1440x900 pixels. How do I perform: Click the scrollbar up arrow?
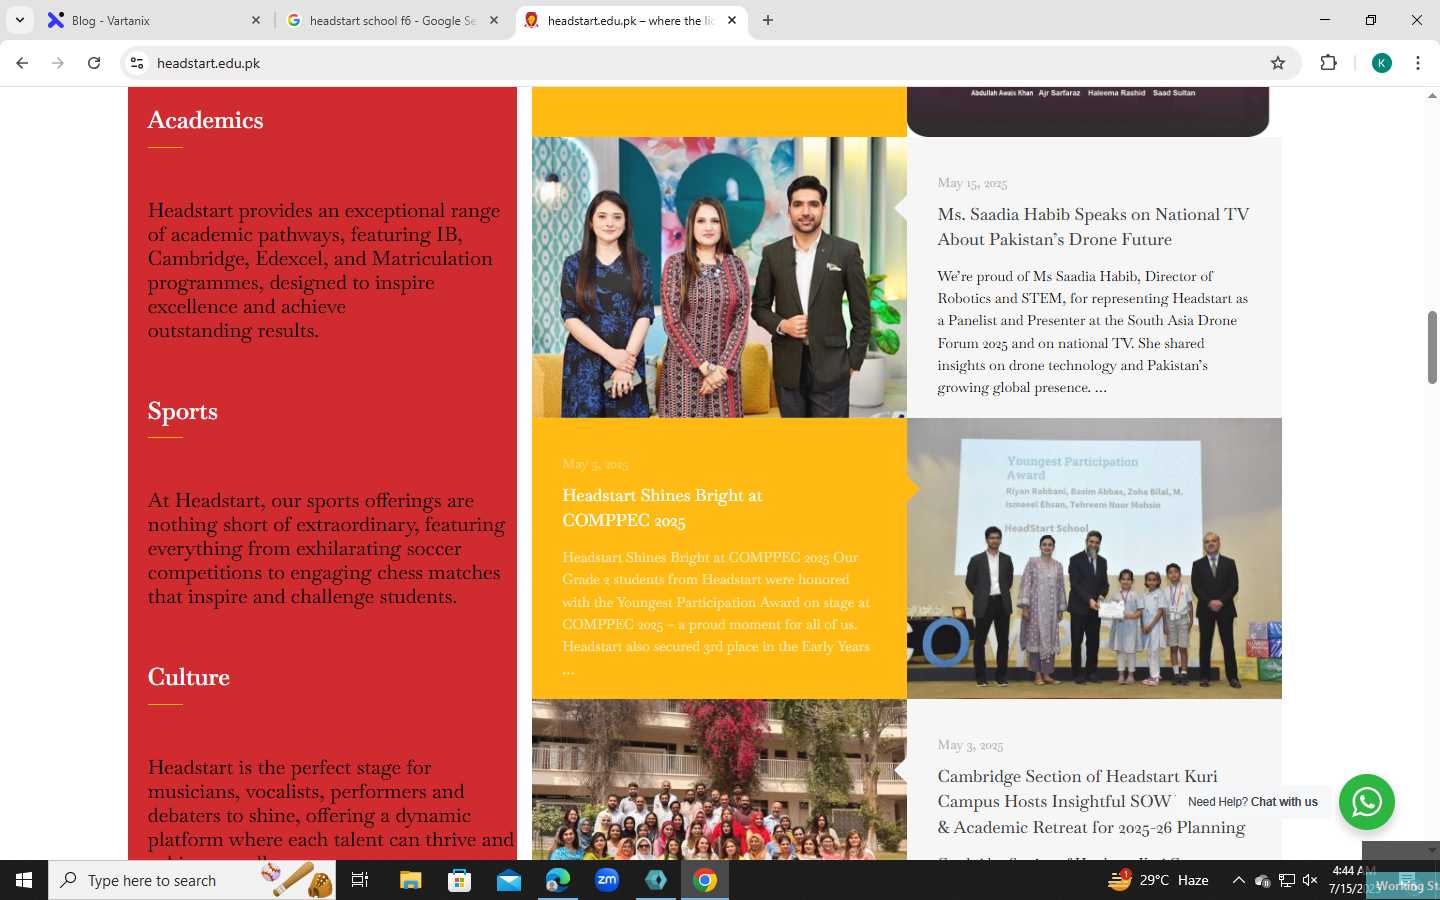point(1432,95)
